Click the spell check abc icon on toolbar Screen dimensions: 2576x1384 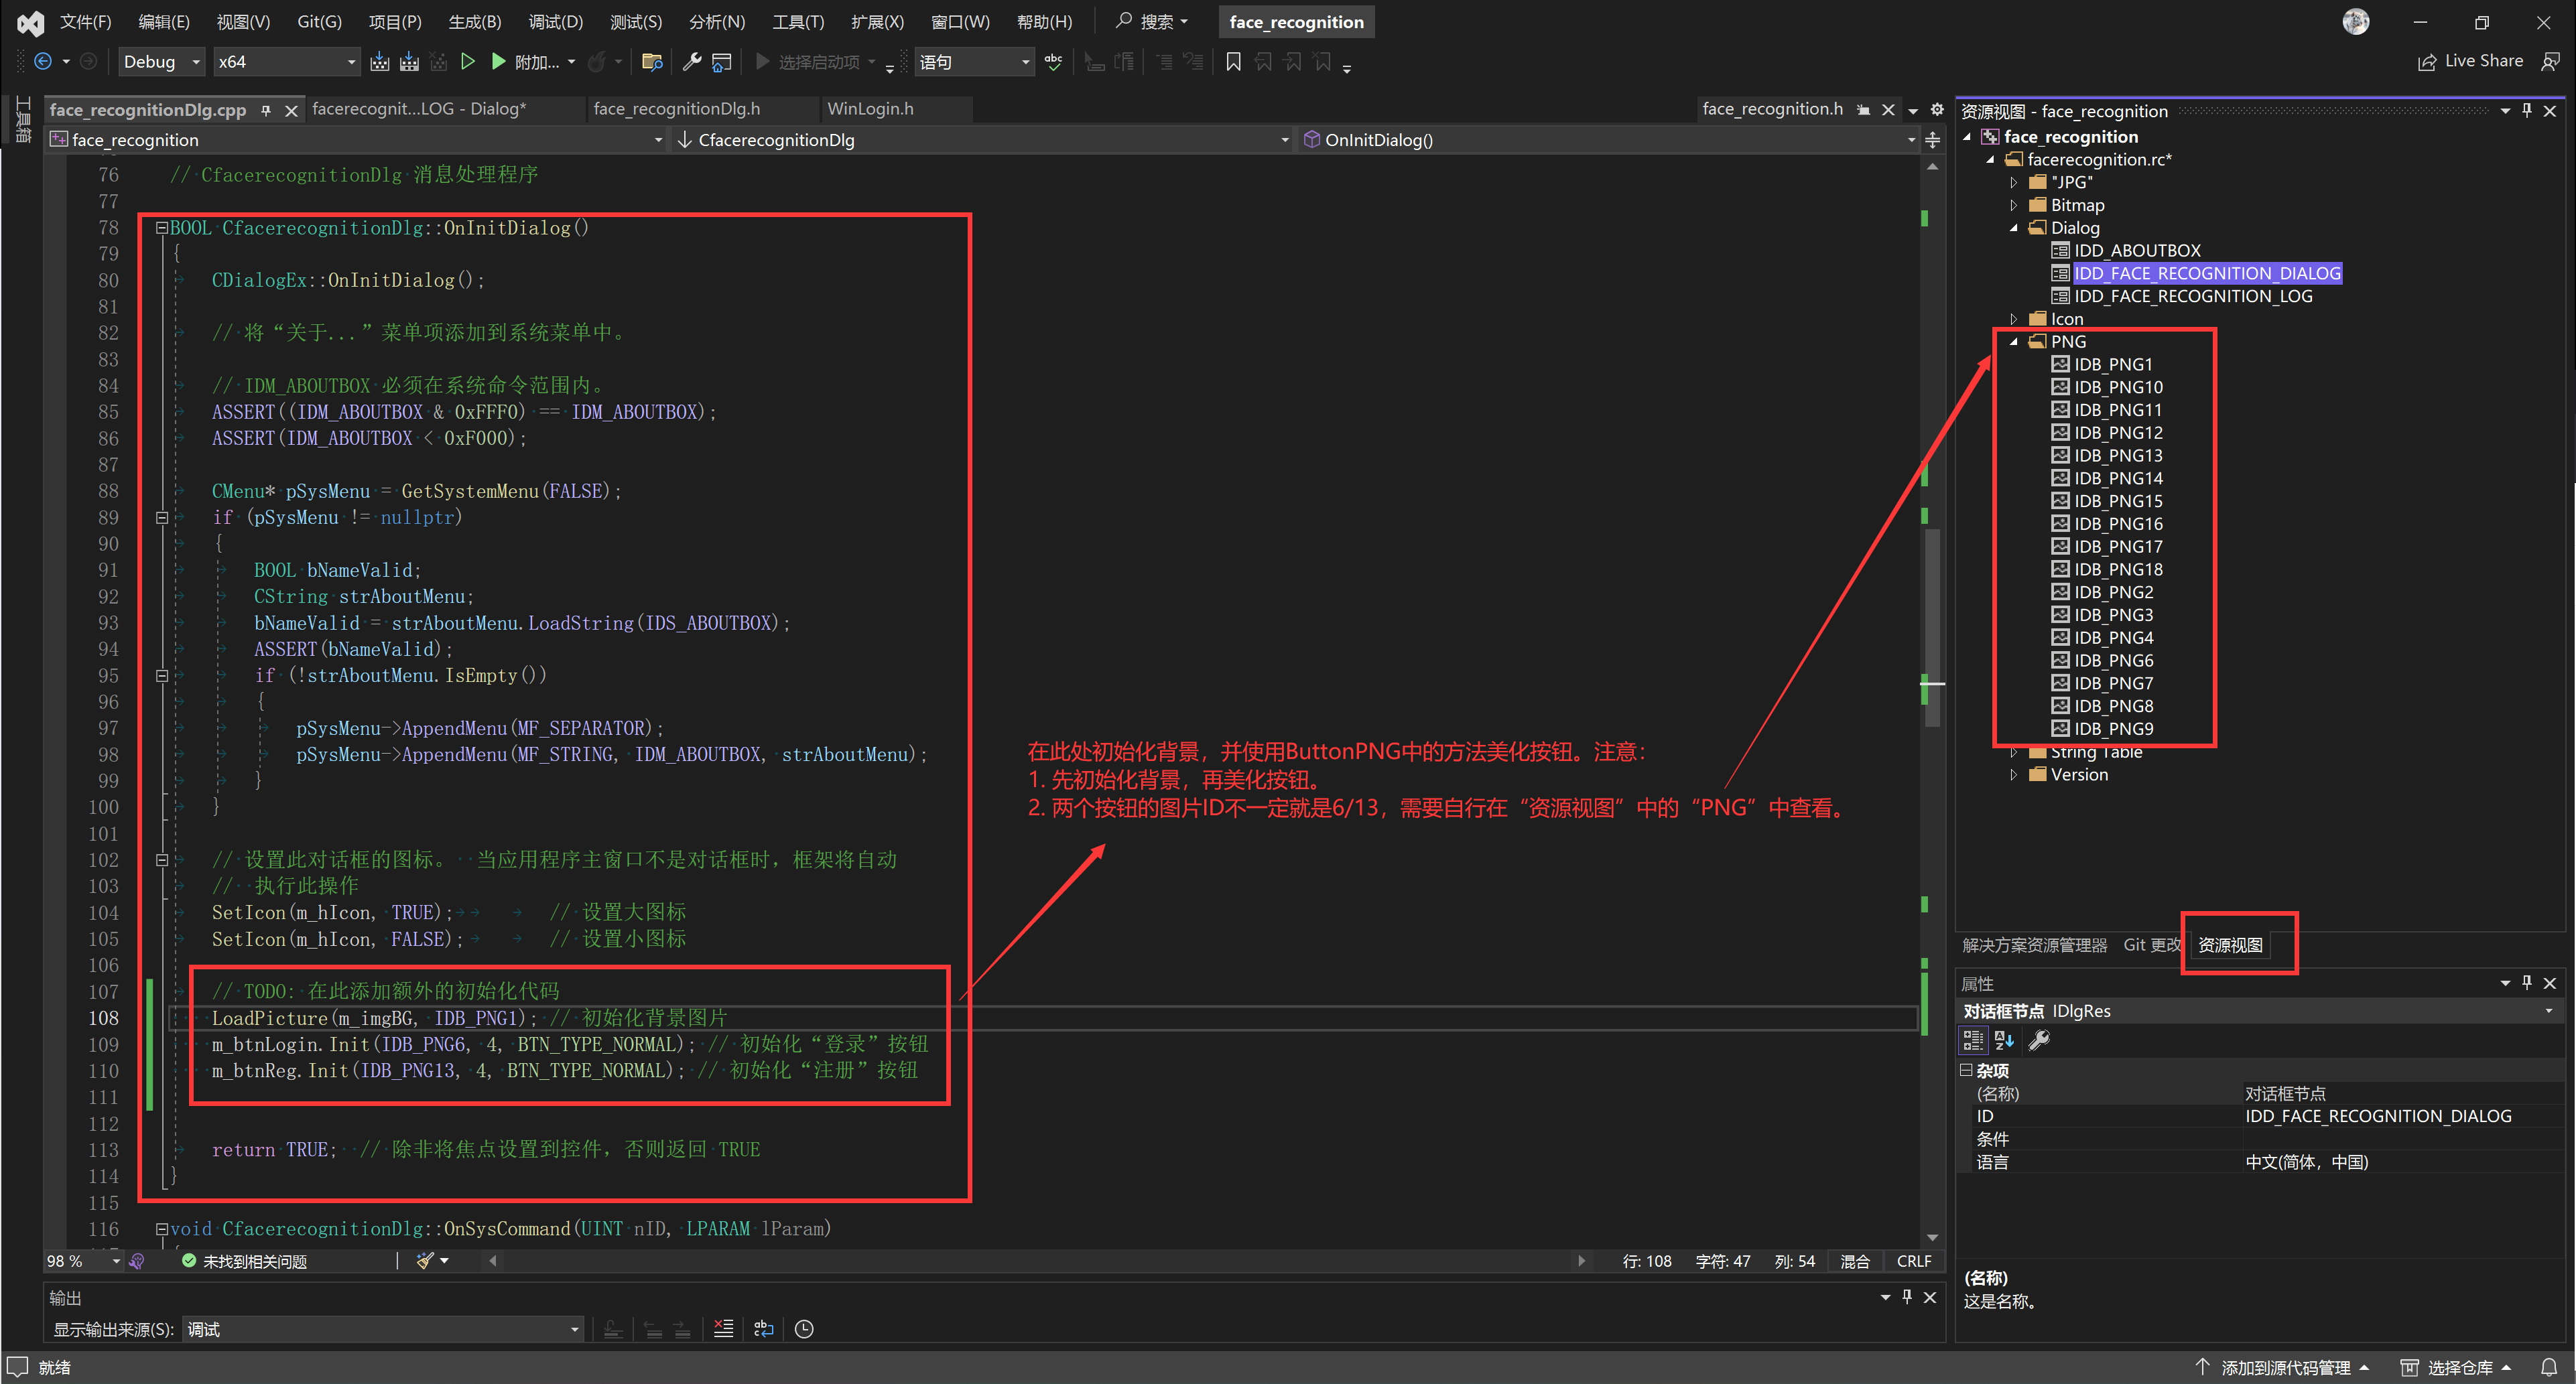pos(1052,61)
